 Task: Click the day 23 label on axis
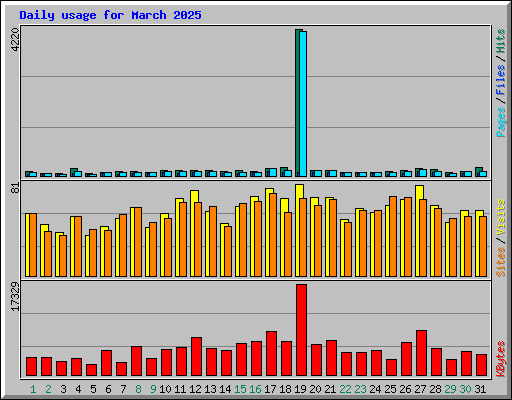[360, 389]
